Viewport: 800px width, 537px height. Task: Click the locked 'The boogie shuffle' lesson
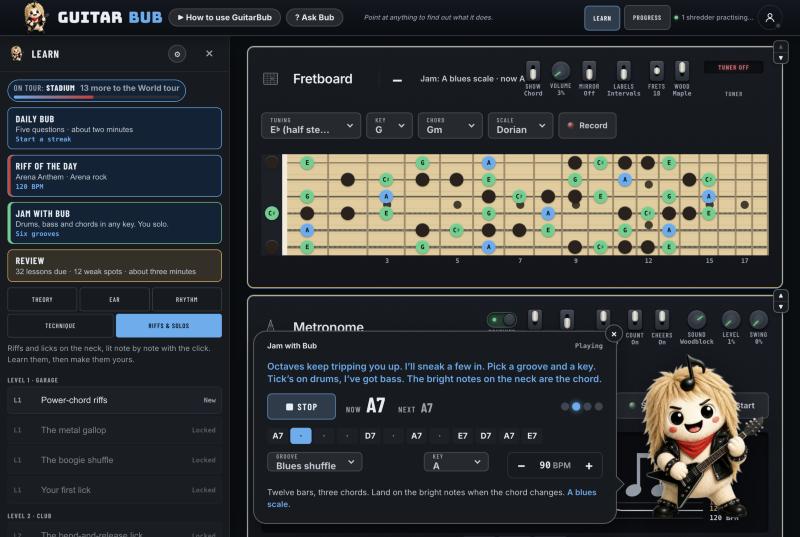coord(114,460)
